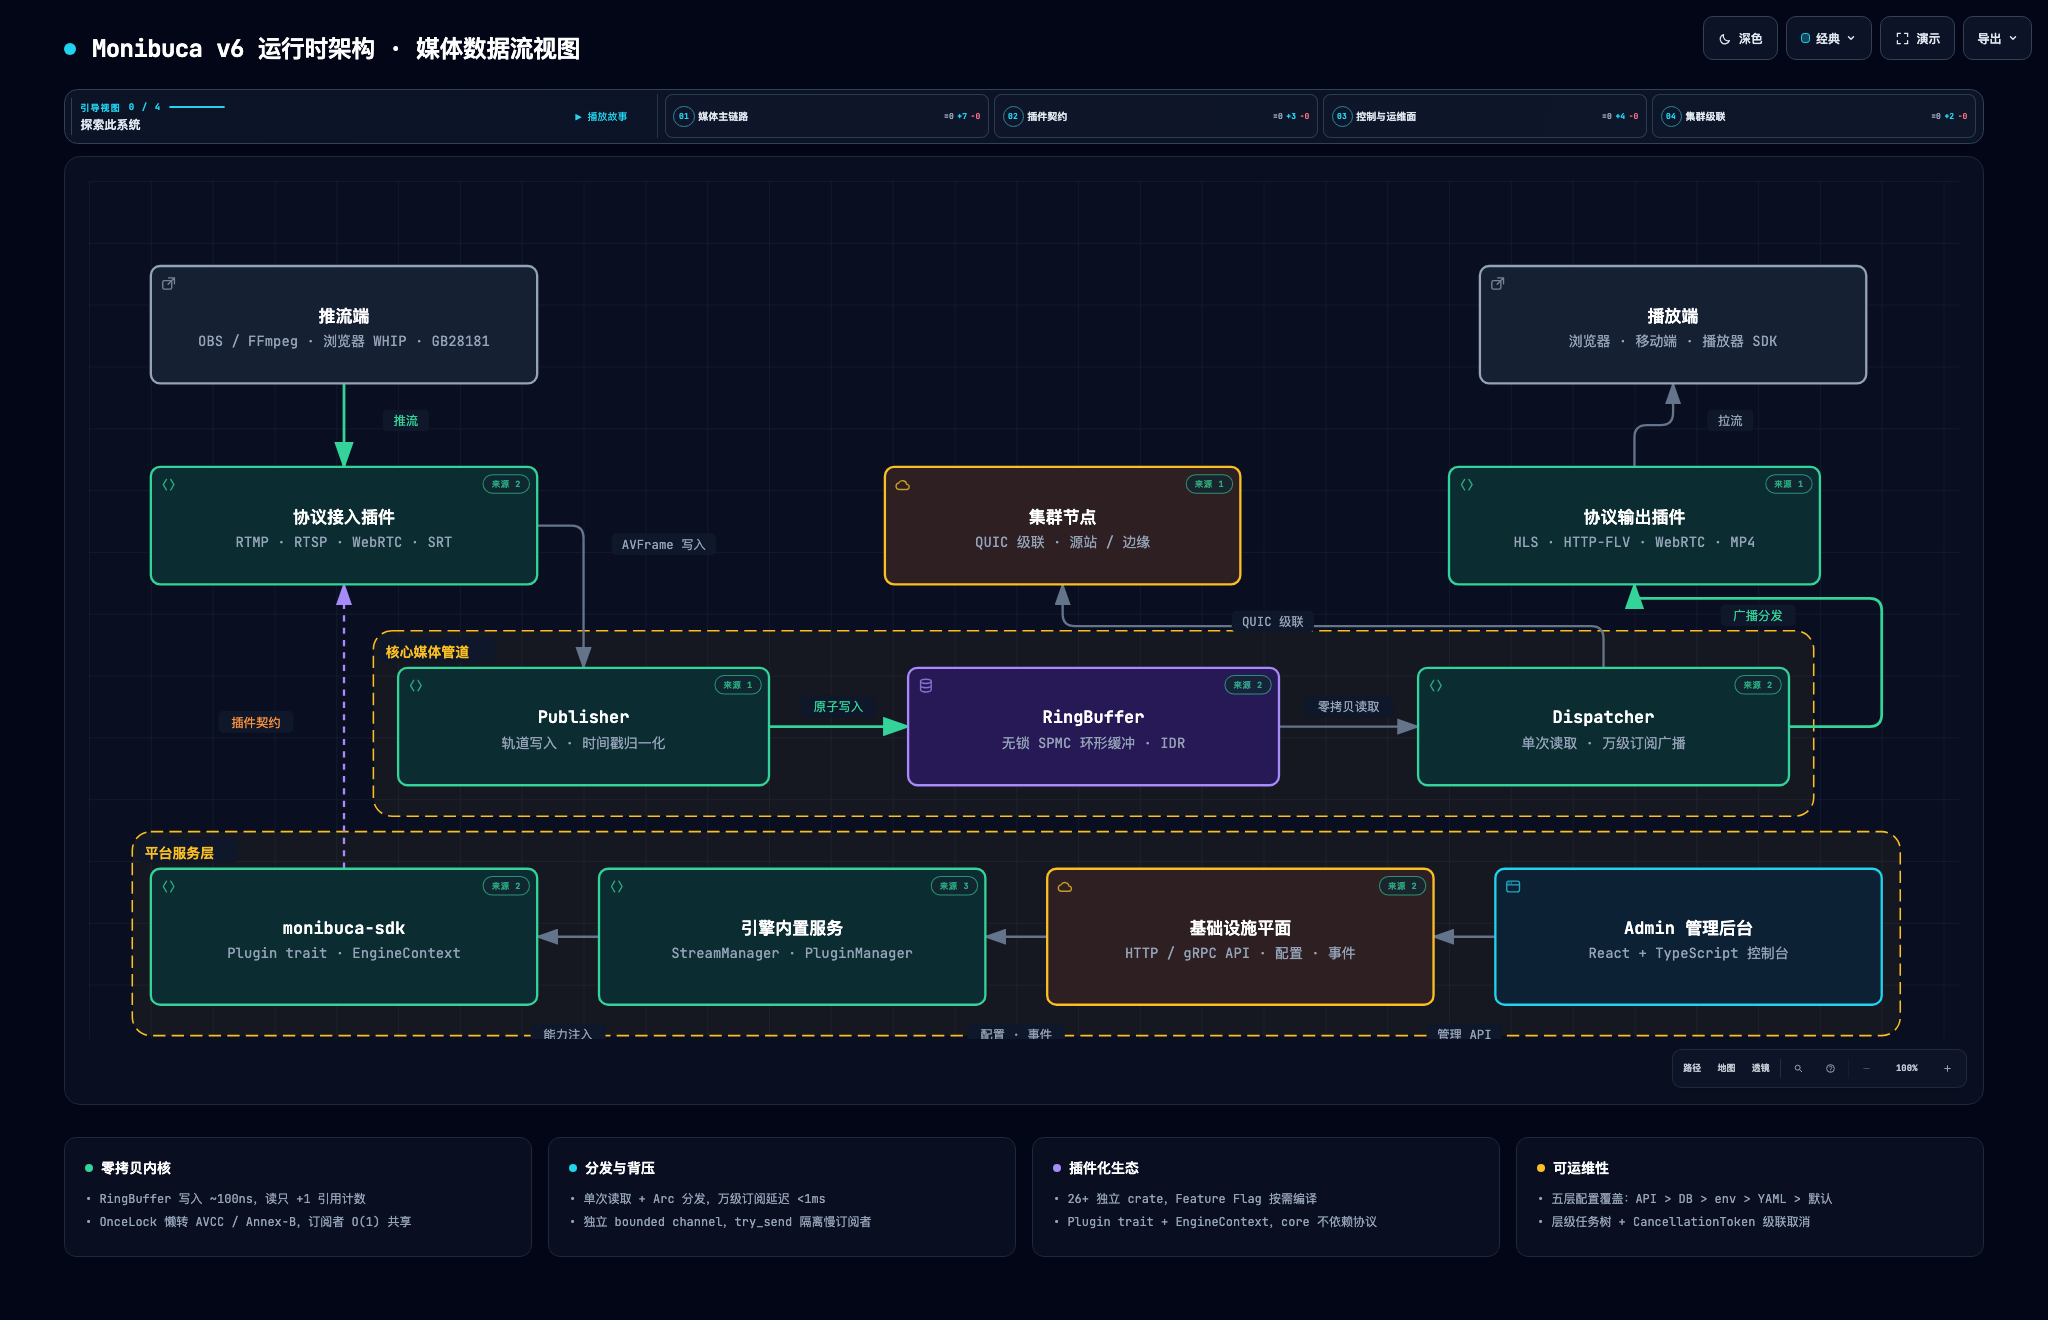Image resolution: width=2048 pixels, height=1320 pixels.
Task: Click external link icon on 播放端 node
Action: click(x=1498, y=284)
